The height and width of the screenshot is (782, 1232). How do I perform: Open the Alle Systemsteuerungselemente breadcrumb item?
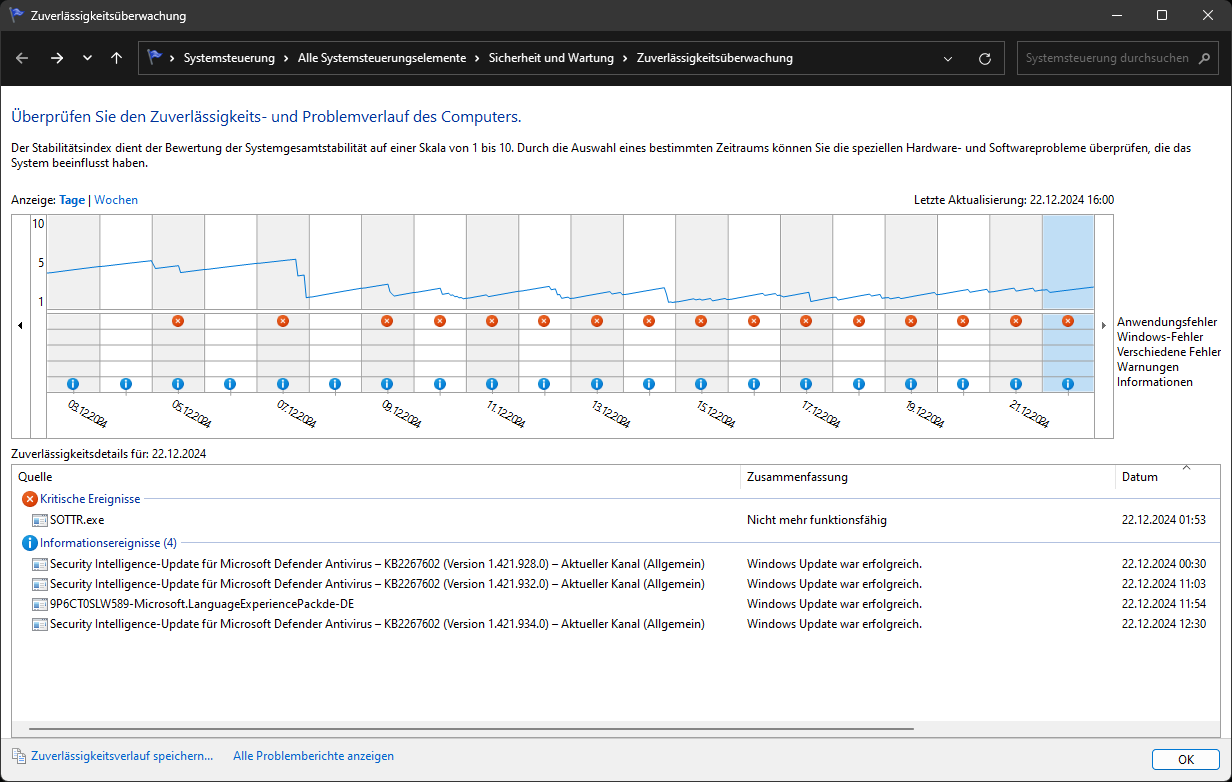(382, 58)
